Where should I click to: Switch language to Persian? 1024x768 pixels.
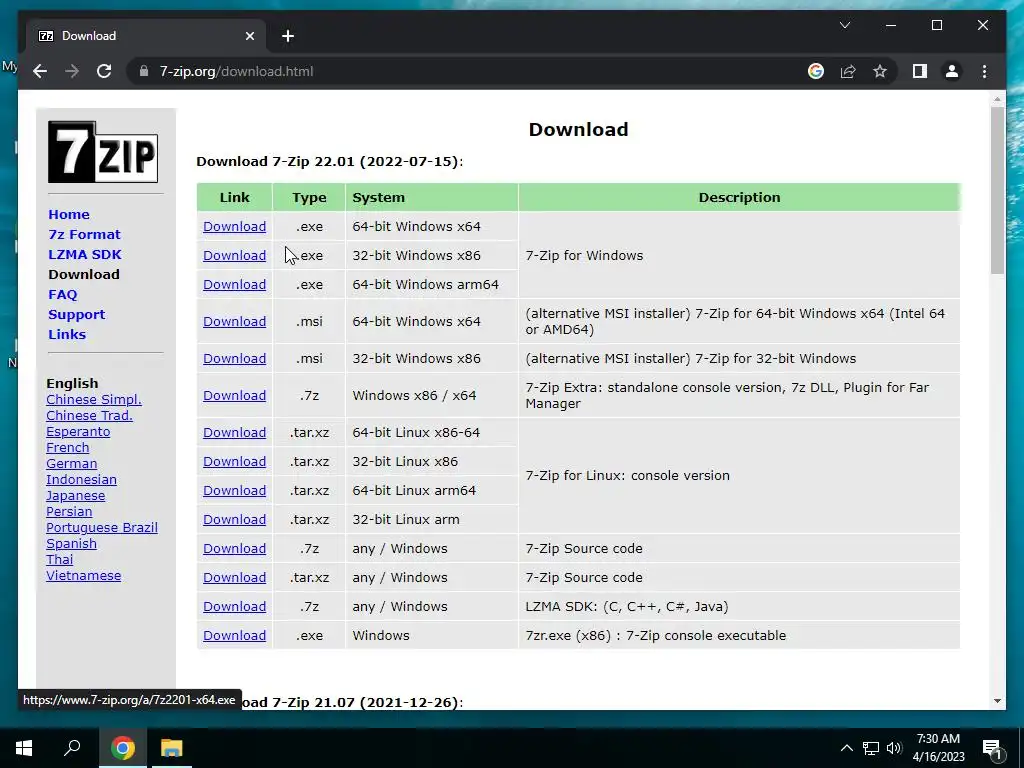click(69, 511)
